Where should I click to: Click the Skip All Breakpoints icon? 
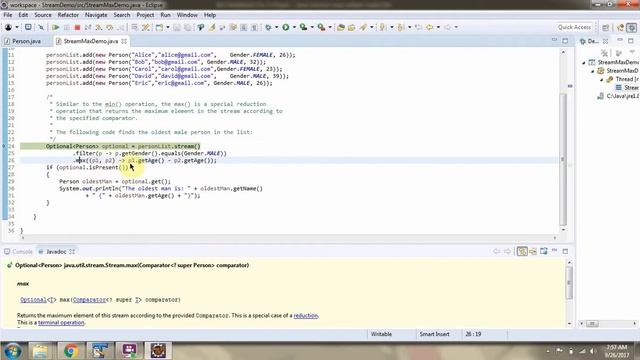pos(41,27)
